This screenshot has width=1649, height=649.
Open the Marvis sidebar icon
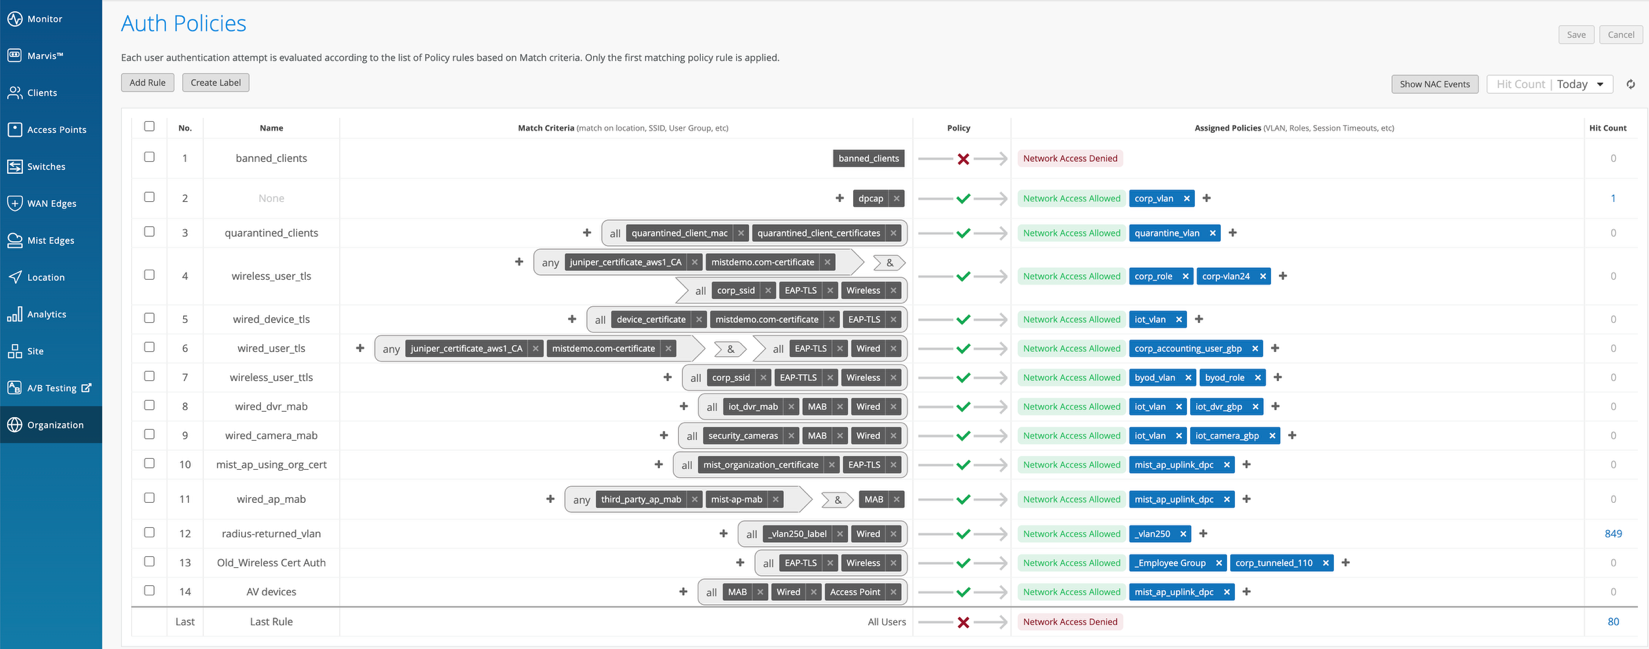pyautogui.click(x=15, y=56)
